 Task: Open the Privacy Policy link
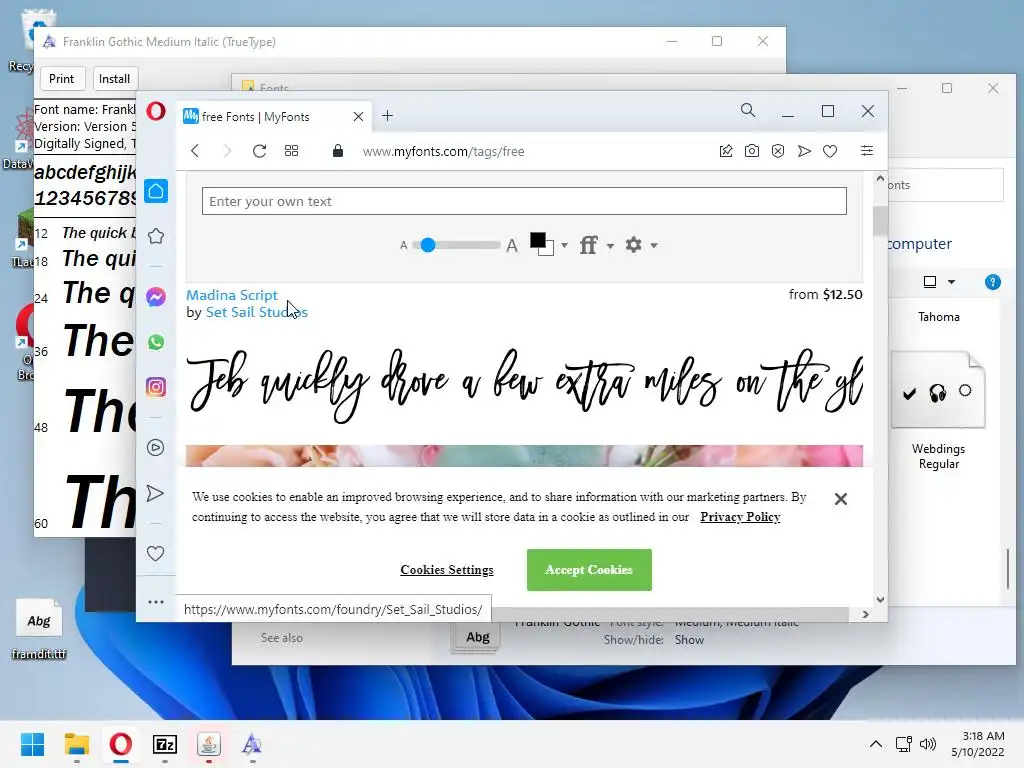click(741, 517)
